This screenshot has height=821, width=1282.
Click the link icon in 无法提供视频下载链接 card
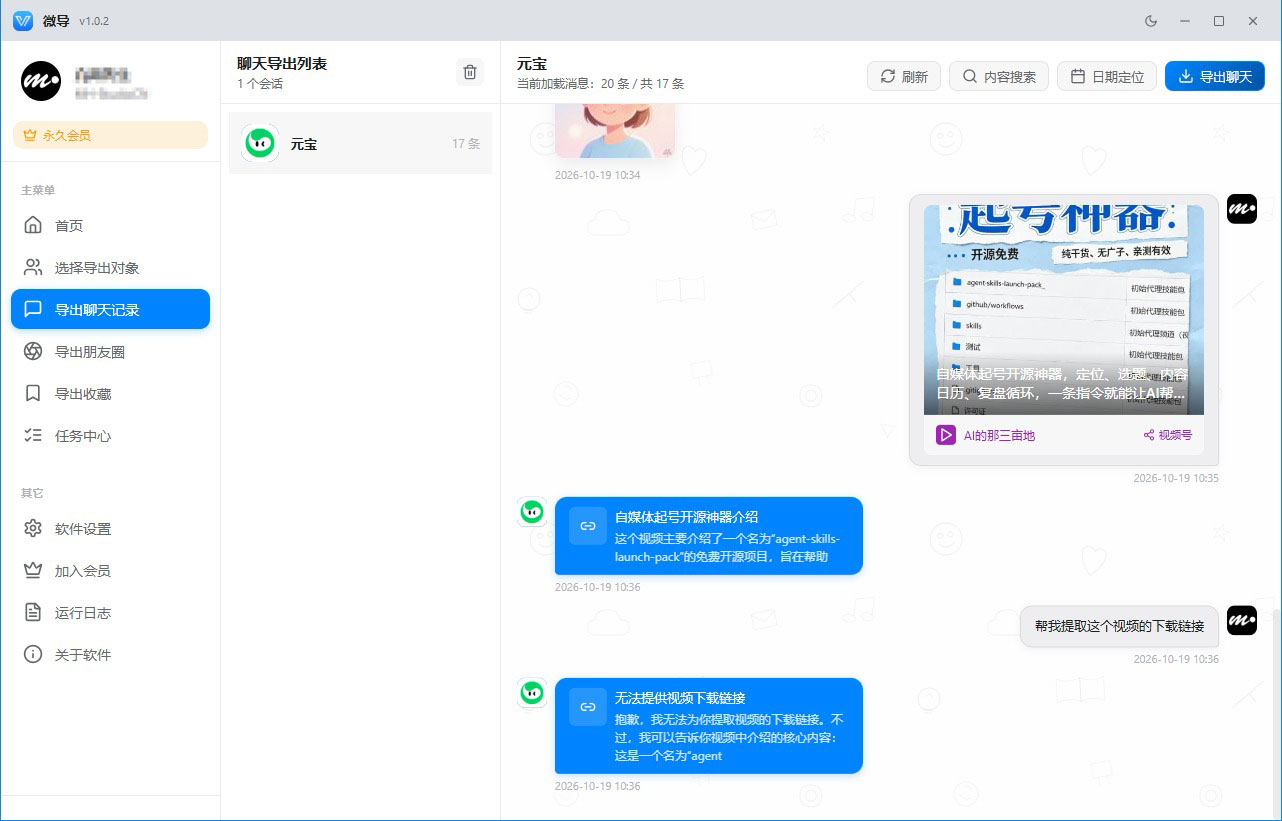click(x=588, y=707)
